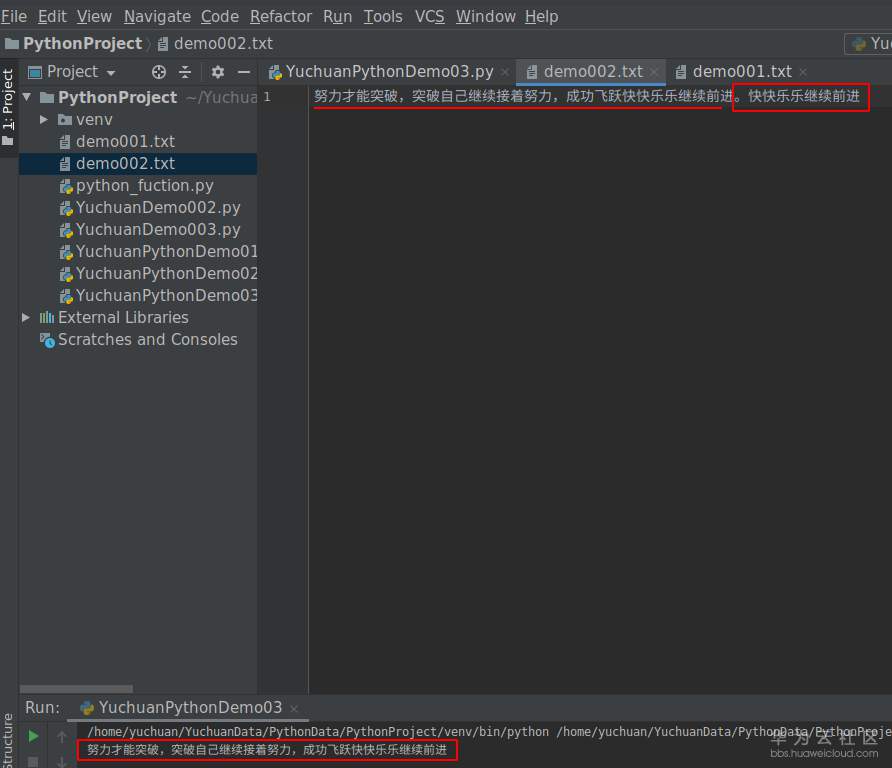Hide the Project panel with minus icon
The width and height of the screenshot is (892, 768).
pos(244,72)
